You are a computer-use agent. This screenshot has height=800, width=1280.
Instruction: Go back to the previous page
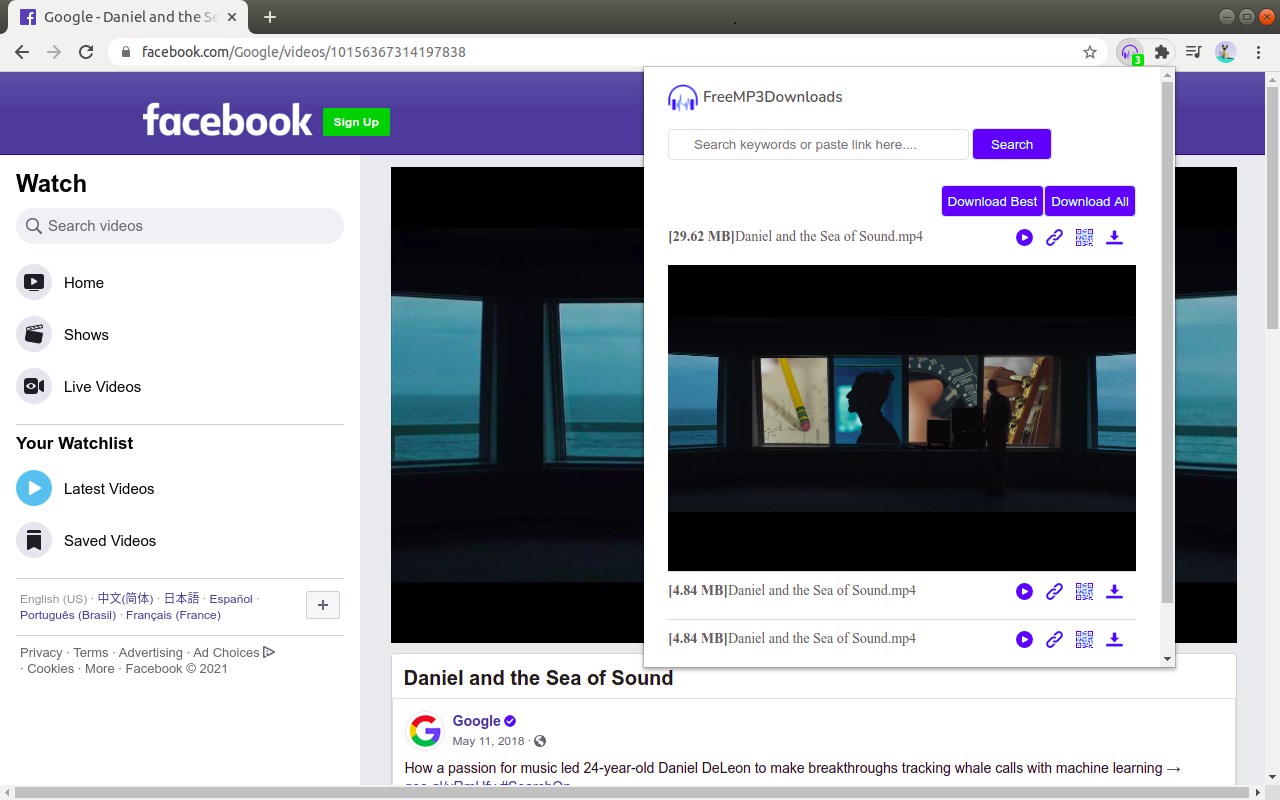click(x=22, y=52)
